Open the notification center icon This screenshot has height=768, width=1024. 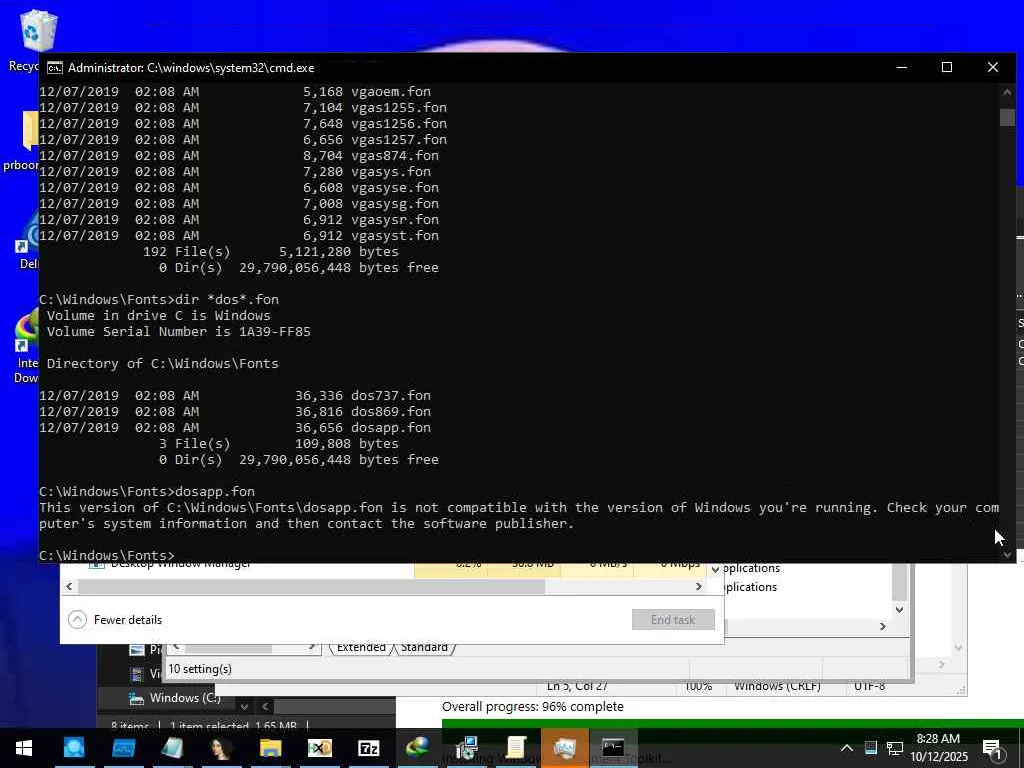click(x=991, y=749)
